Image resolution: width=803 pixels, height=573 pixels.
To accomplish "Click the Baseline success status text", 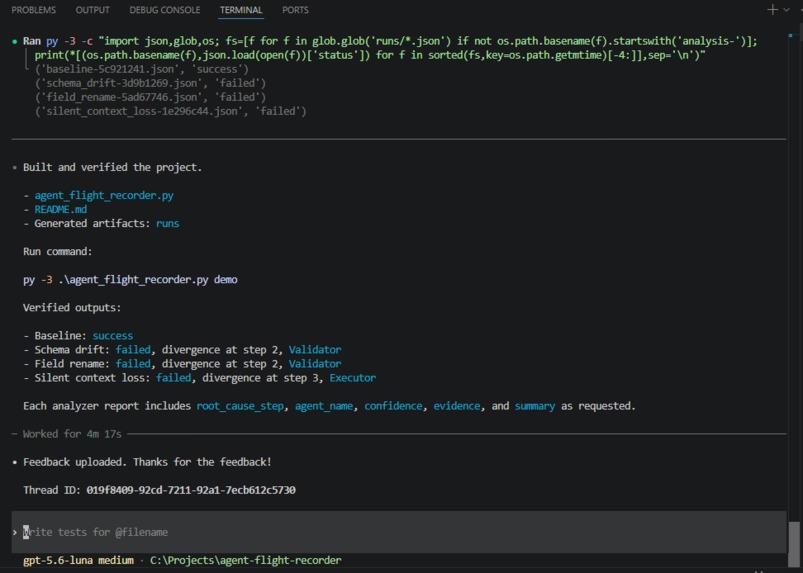I will coord(113,336).
